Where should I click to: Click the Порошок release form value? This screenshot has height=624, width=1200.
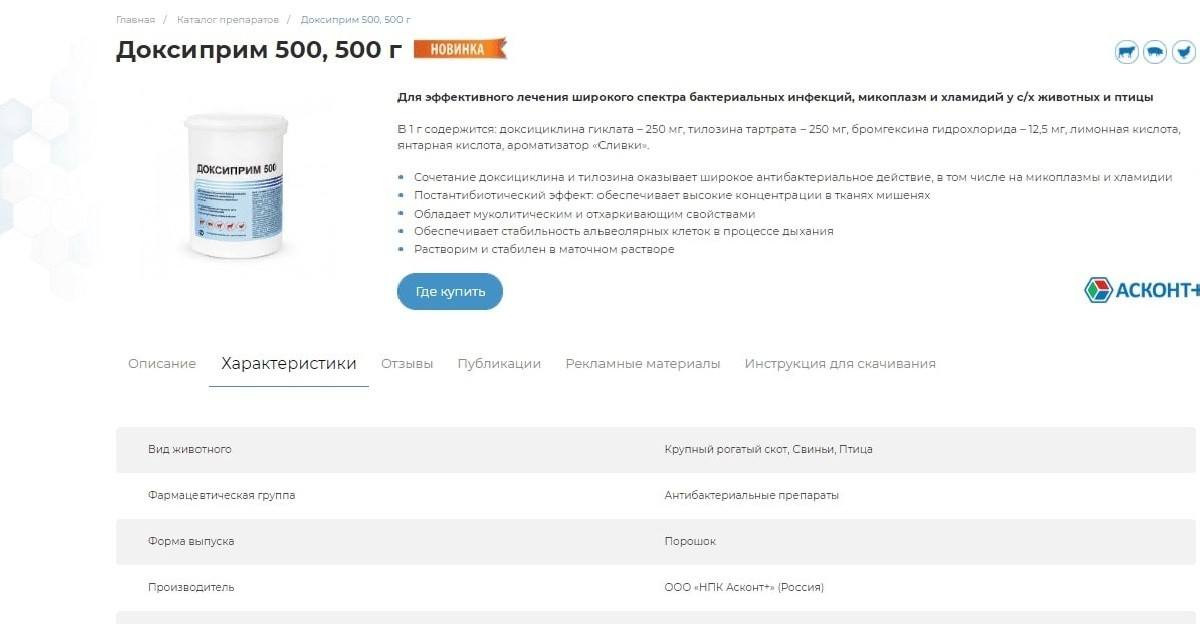click(x=690, y=541)
